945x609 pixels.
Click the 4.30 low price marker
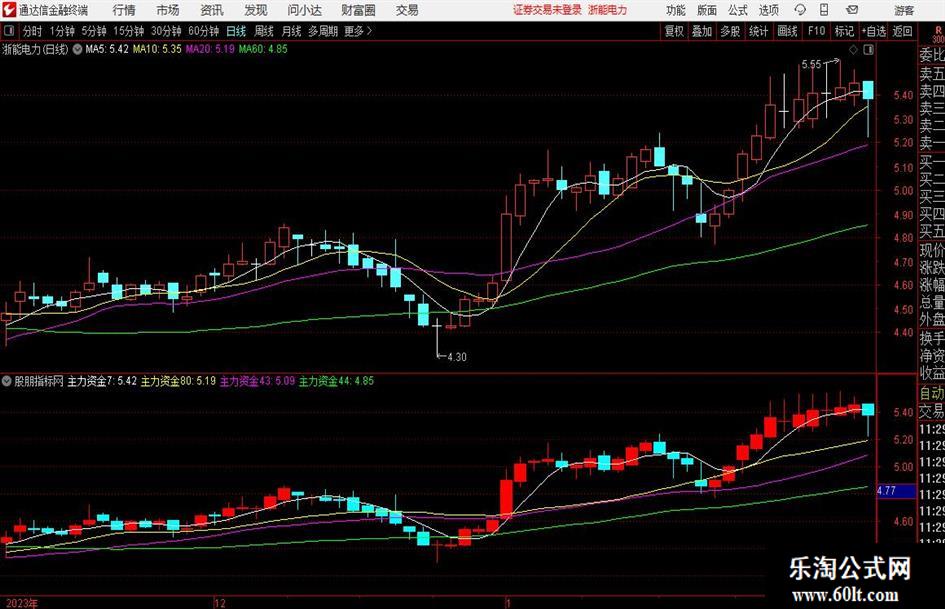[x=457, y=356]
